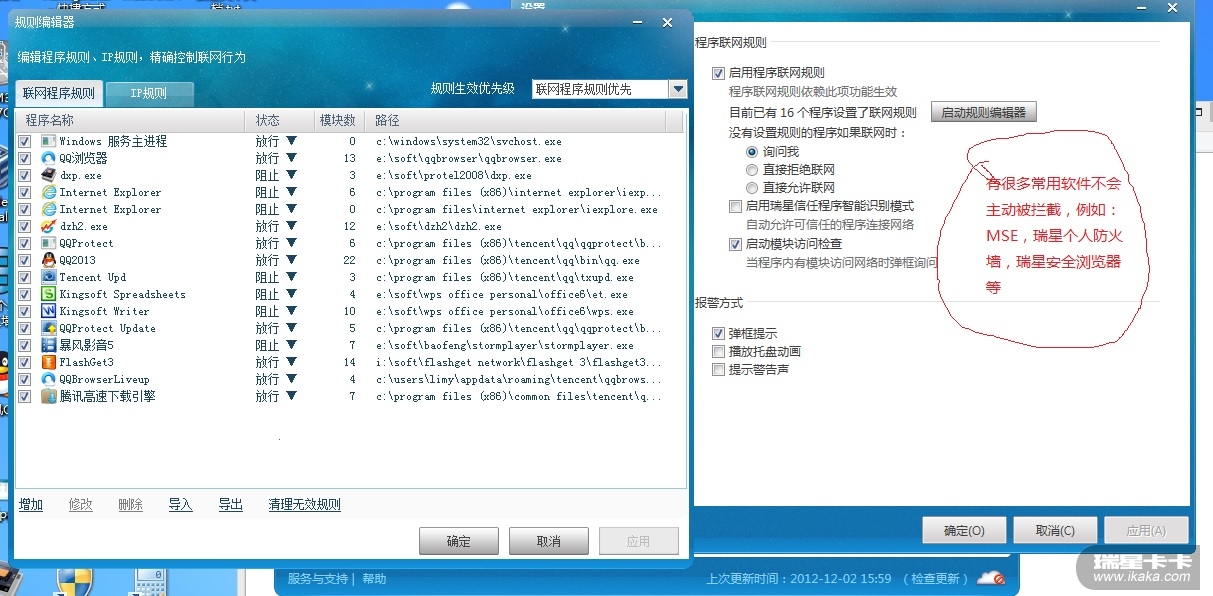
Task: Toggle 启动模块访问检查 checkbox
Action: pos(735,244)
